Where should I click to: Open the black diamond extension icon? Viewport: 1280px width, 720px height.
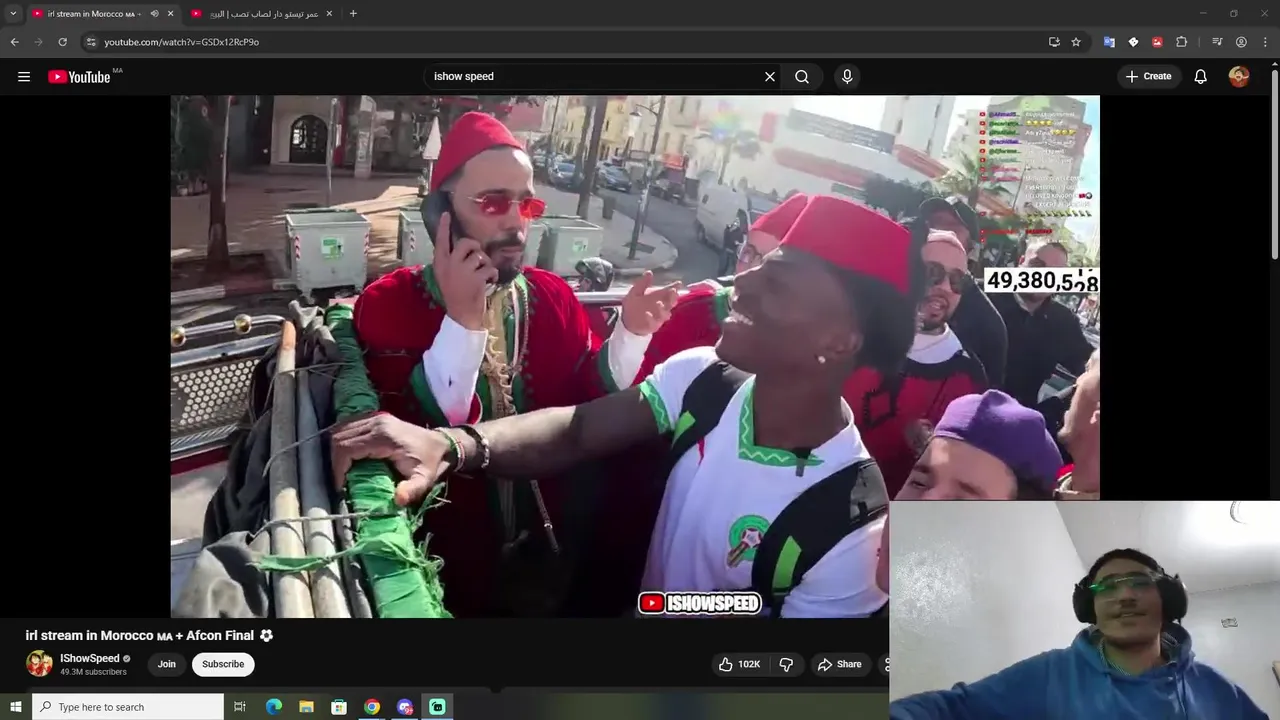[1133, 42]
